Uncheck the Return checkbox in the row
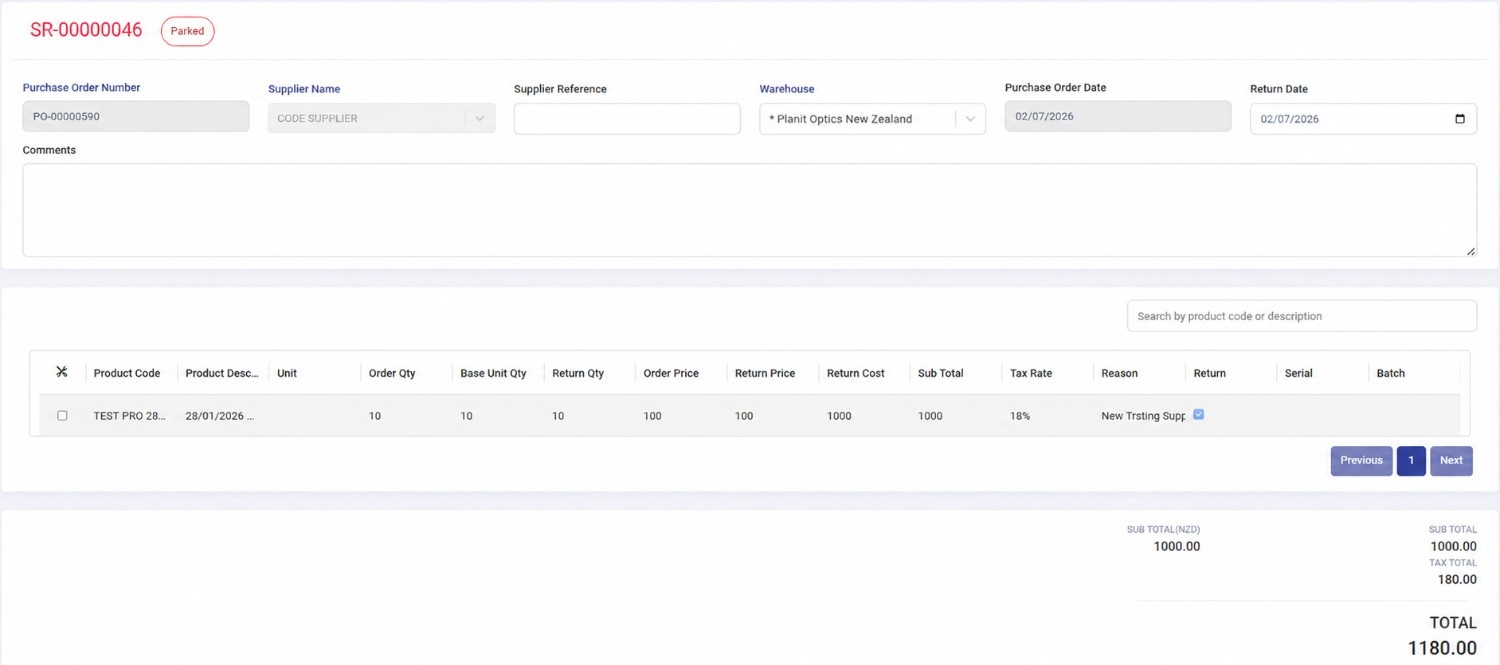This screenshot has height=665, width=1500. pyautogui.click(x=1199, y=415)
